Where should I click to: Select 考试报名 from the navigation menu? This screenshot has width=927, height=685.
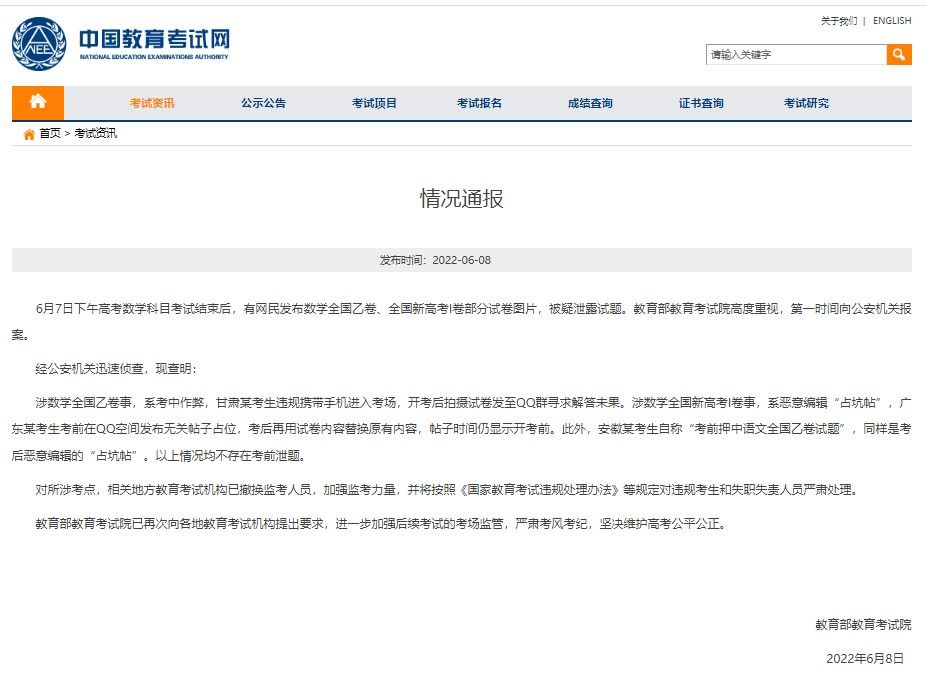click(x=479, y=103)
